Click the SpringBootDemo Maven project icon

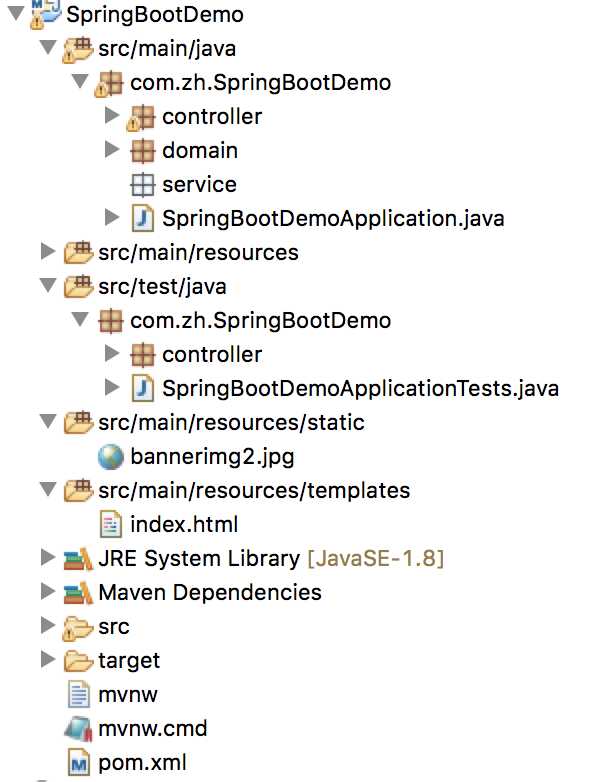pyautogui.click(x=46, y=14)
